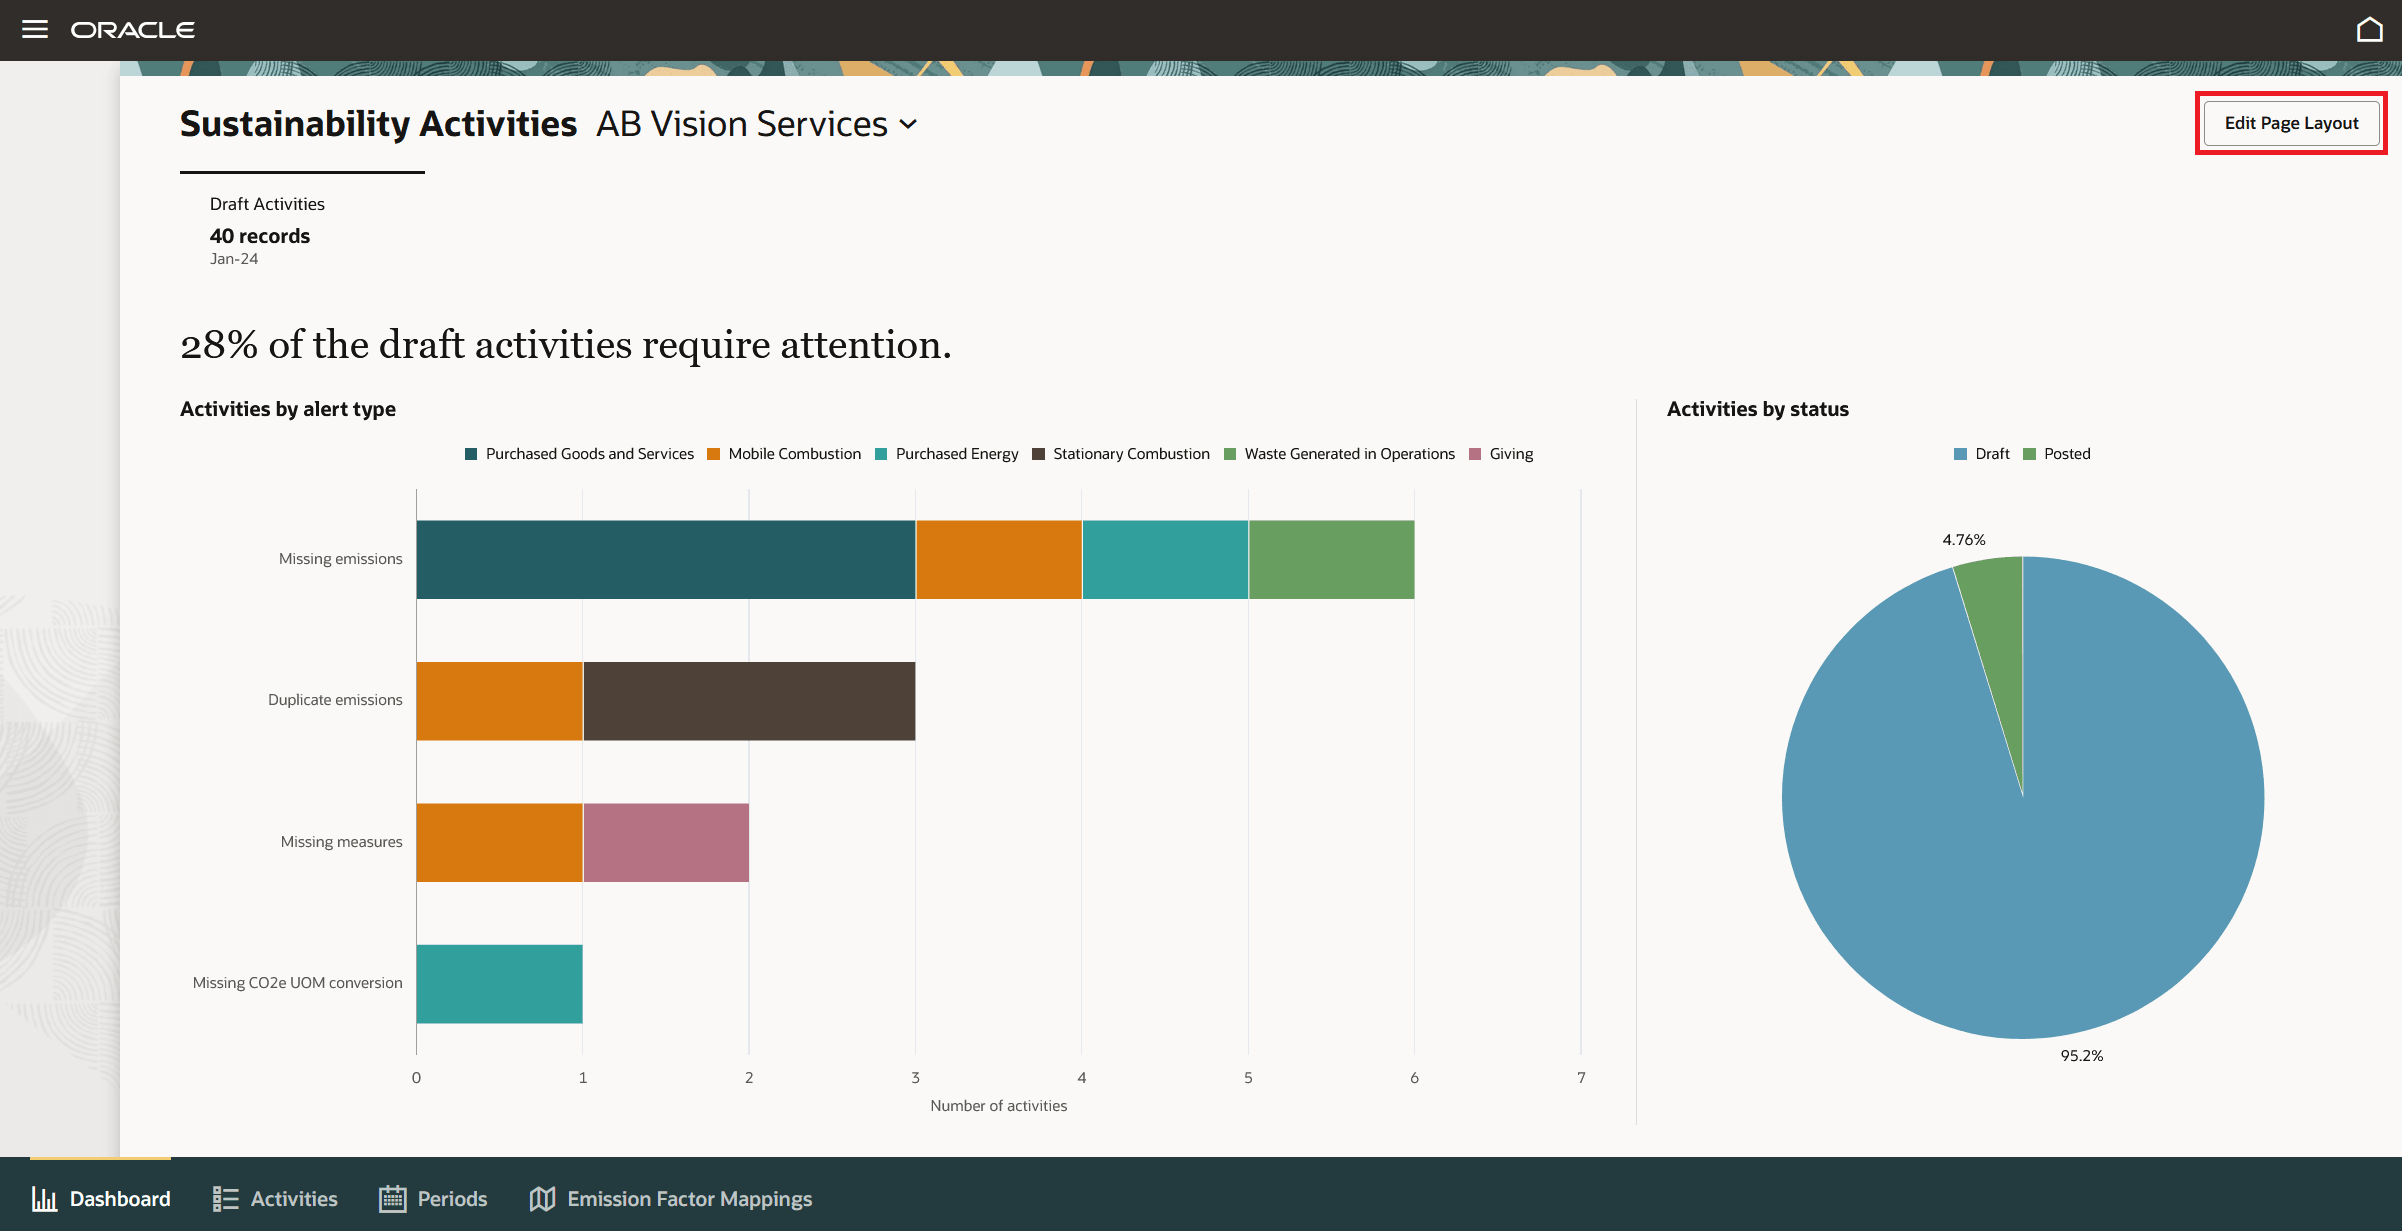Toggle the Posted legend in Activities by status

tap(2056, 453)
